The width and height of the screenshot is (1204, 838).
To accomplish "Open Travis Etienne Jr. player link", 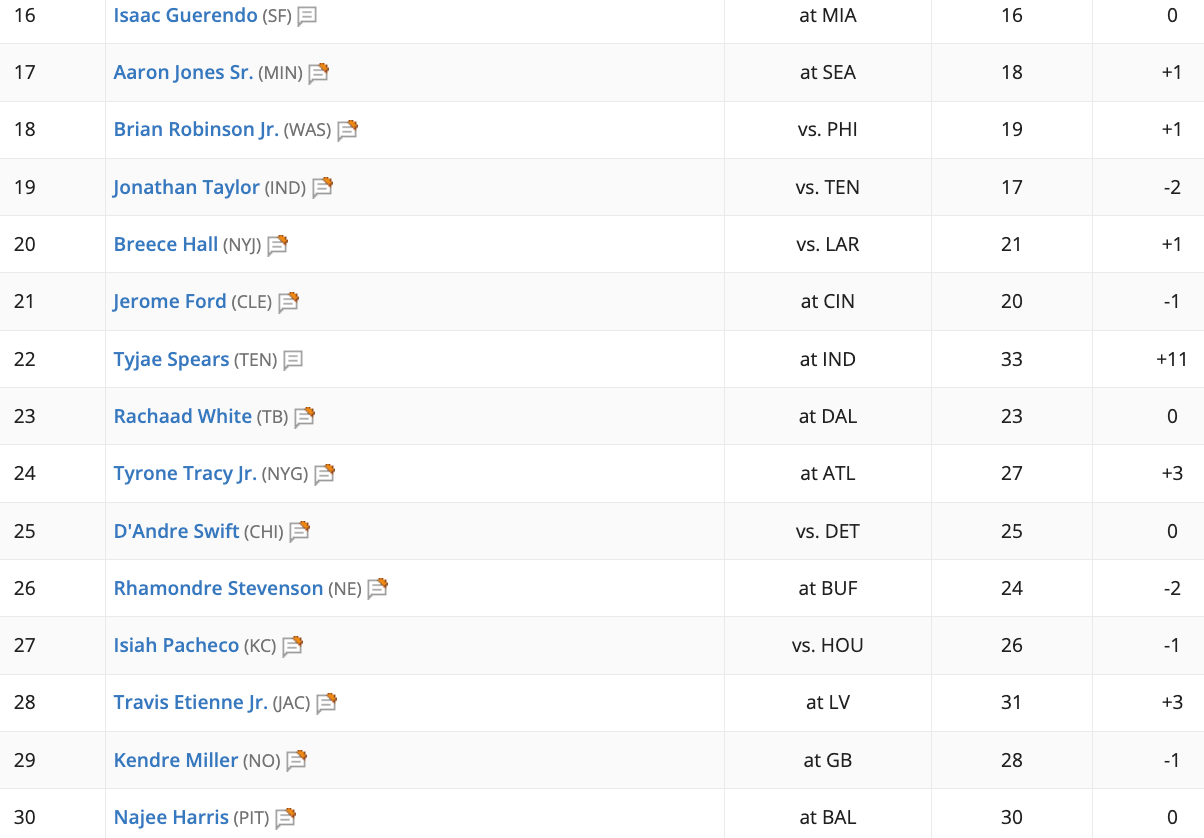I will 191,703.
